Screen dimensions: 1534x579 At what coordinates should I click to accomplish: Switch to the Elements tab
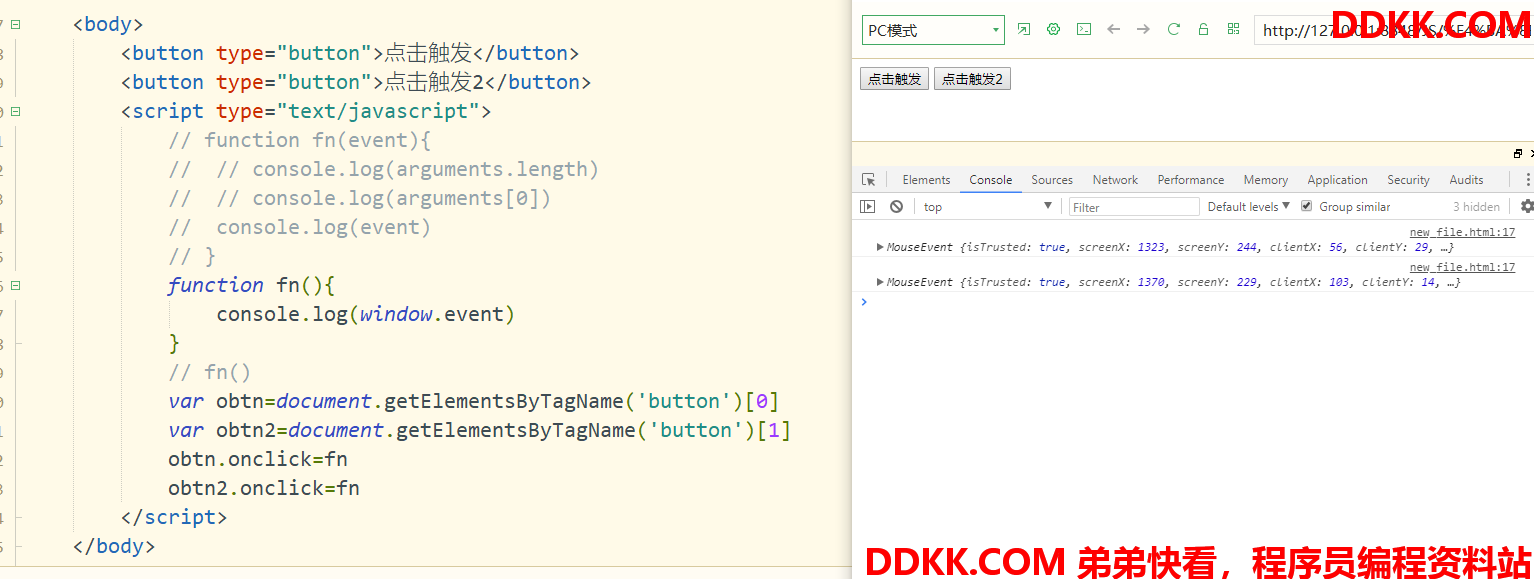click(926, 180)
